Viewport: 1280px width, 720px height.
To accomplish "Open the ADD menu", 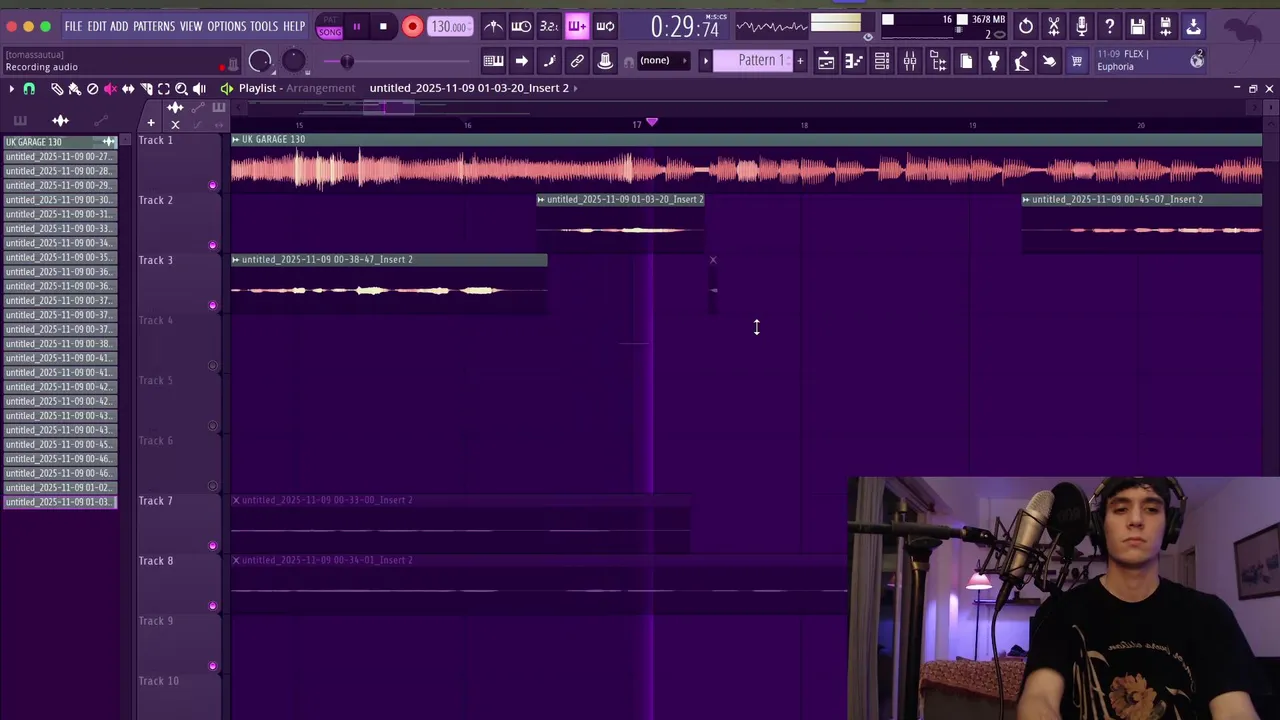I will point(119,26).
